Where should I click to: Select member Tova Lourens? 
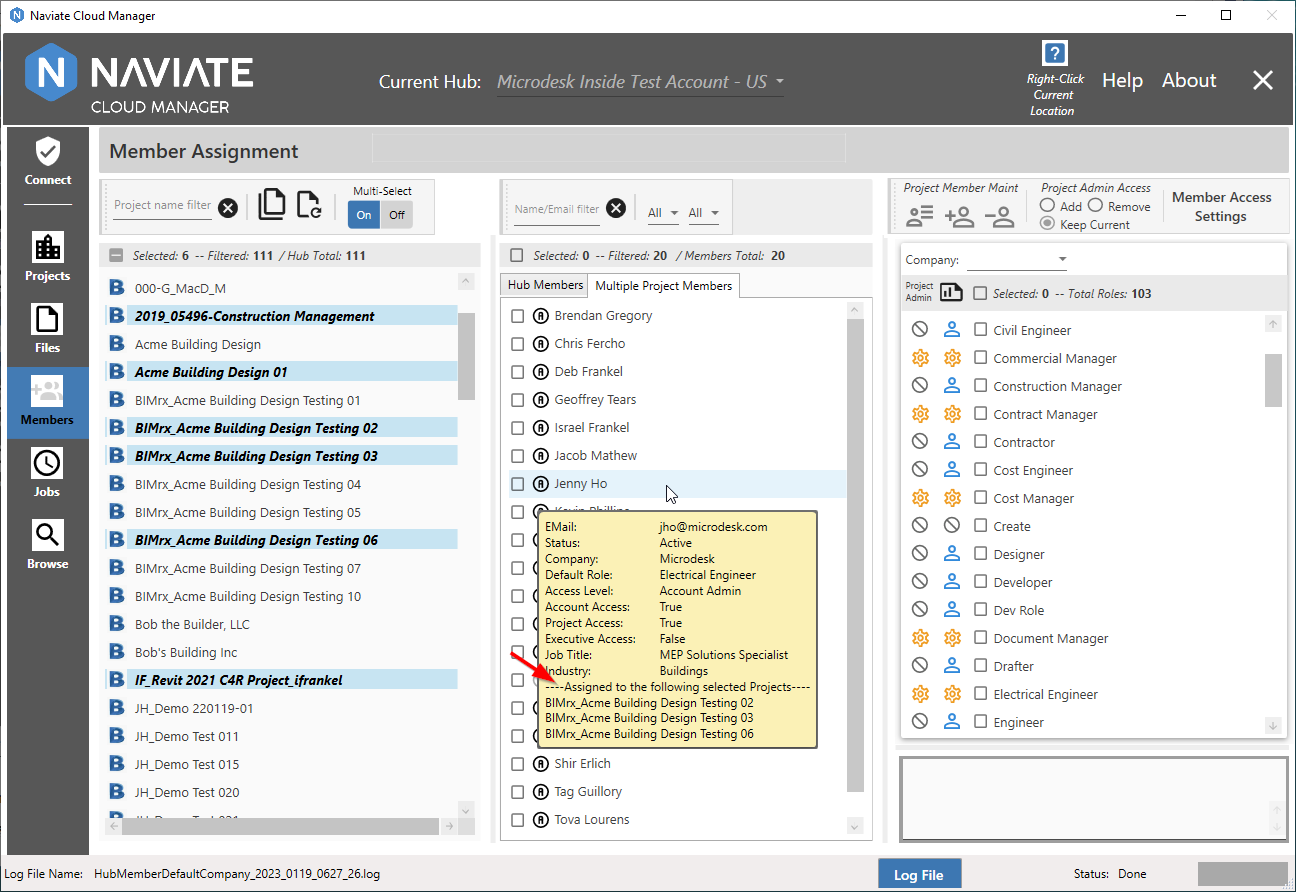point(592,820)
